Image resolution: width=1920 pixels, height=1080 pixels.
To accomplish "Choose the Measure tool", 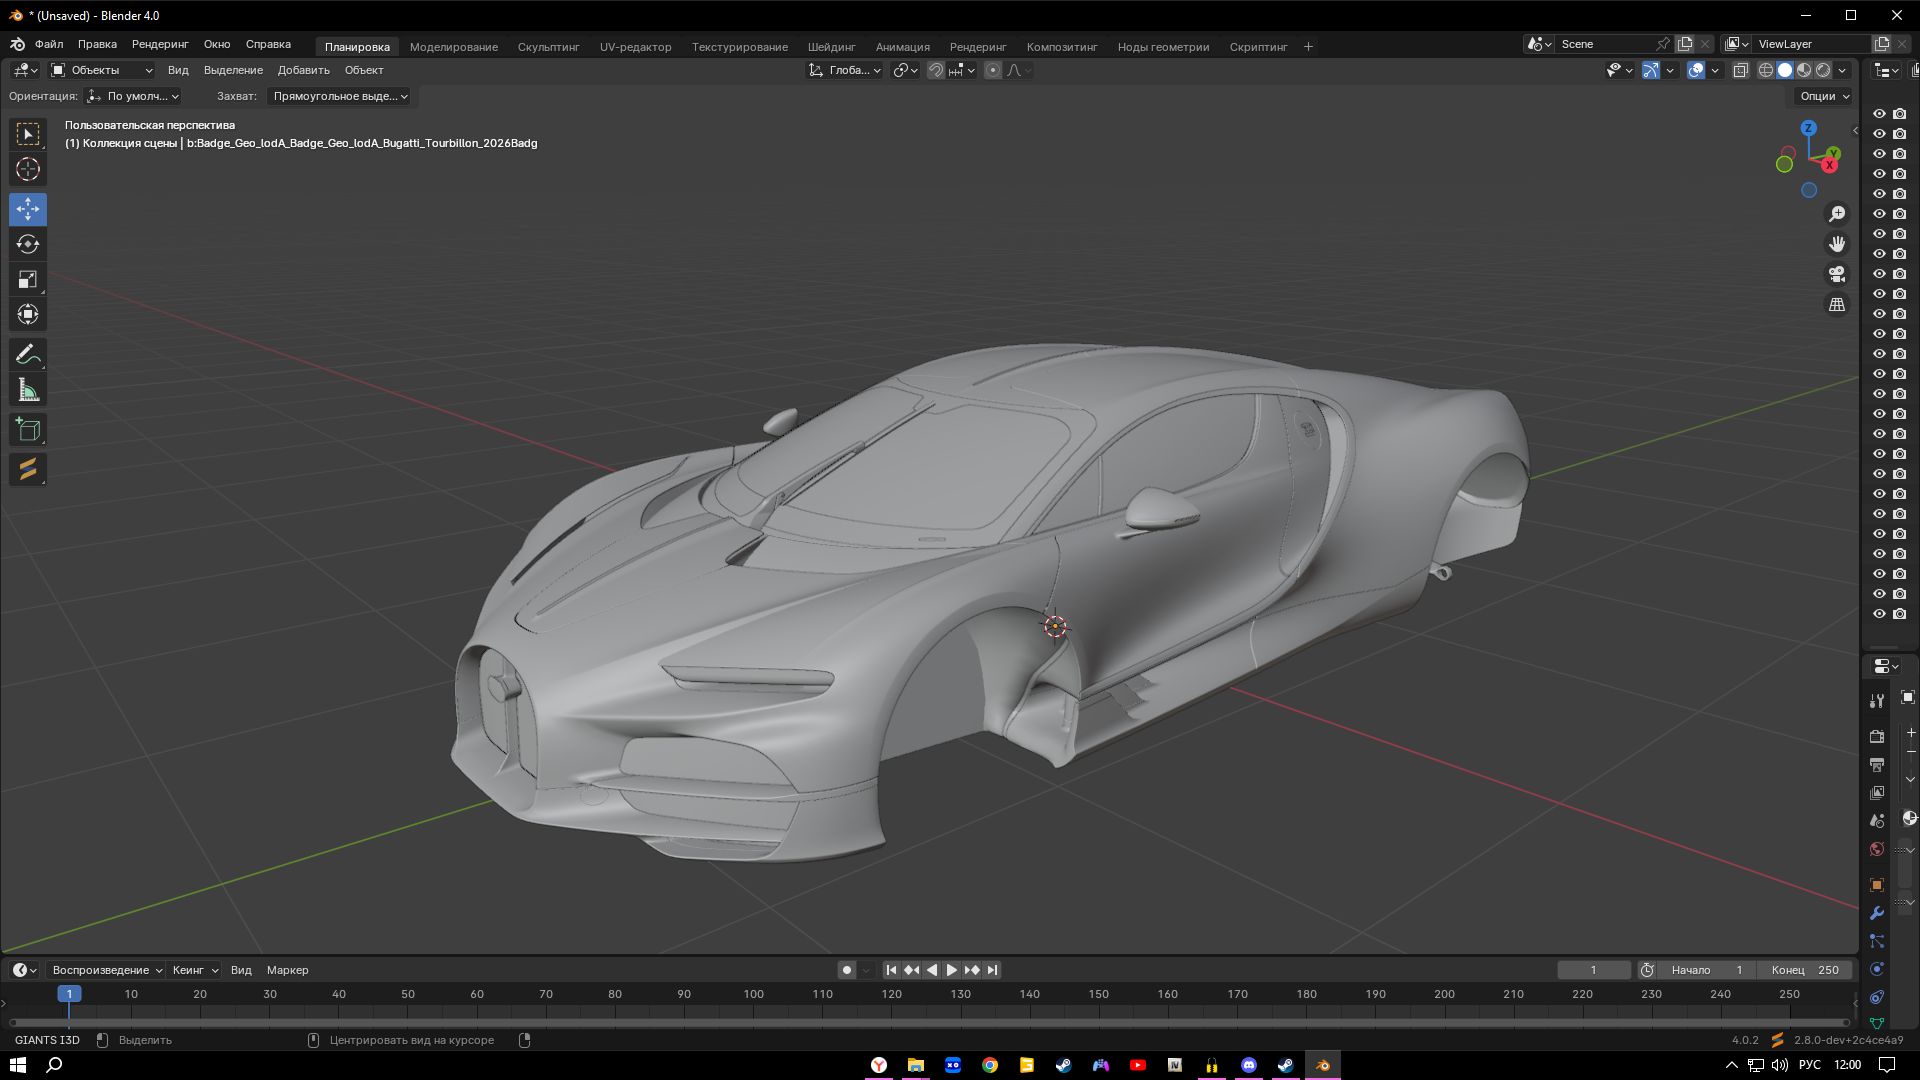I will click(x=28, y=390).
